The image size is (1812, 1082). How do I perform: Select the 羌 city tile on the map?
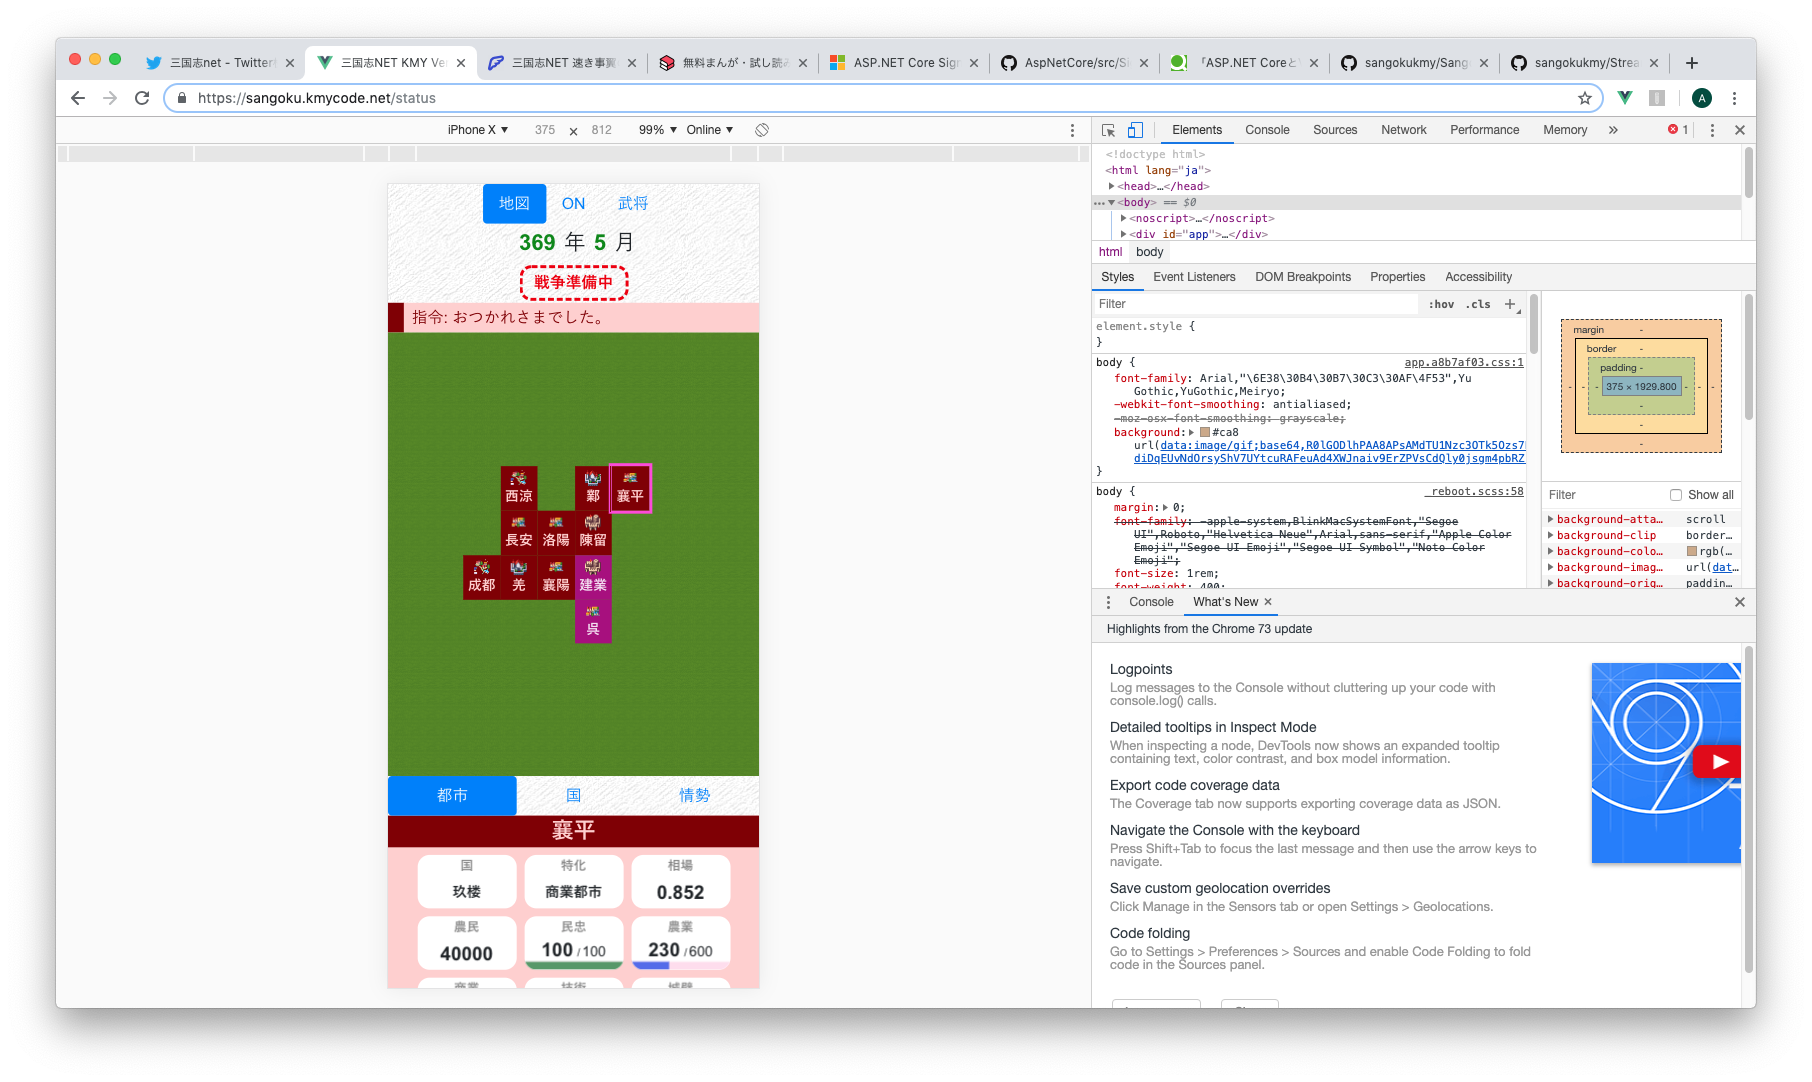[x=519, y=576]
